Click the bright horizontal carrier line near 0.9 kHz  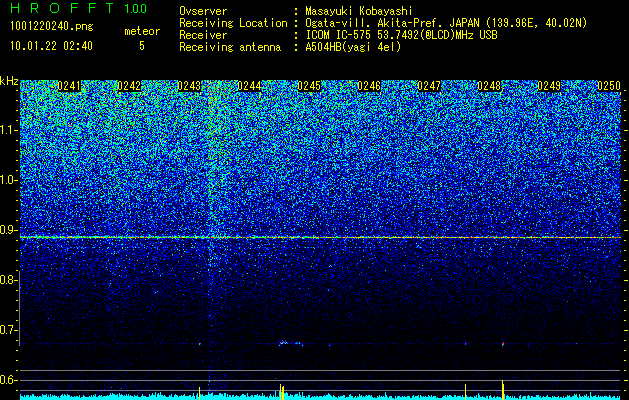click(x=321, y=238)
